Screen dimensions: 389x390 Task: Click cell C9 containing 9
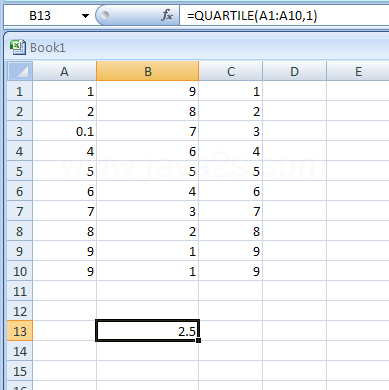pyautogui.click(x=231, y=251)
